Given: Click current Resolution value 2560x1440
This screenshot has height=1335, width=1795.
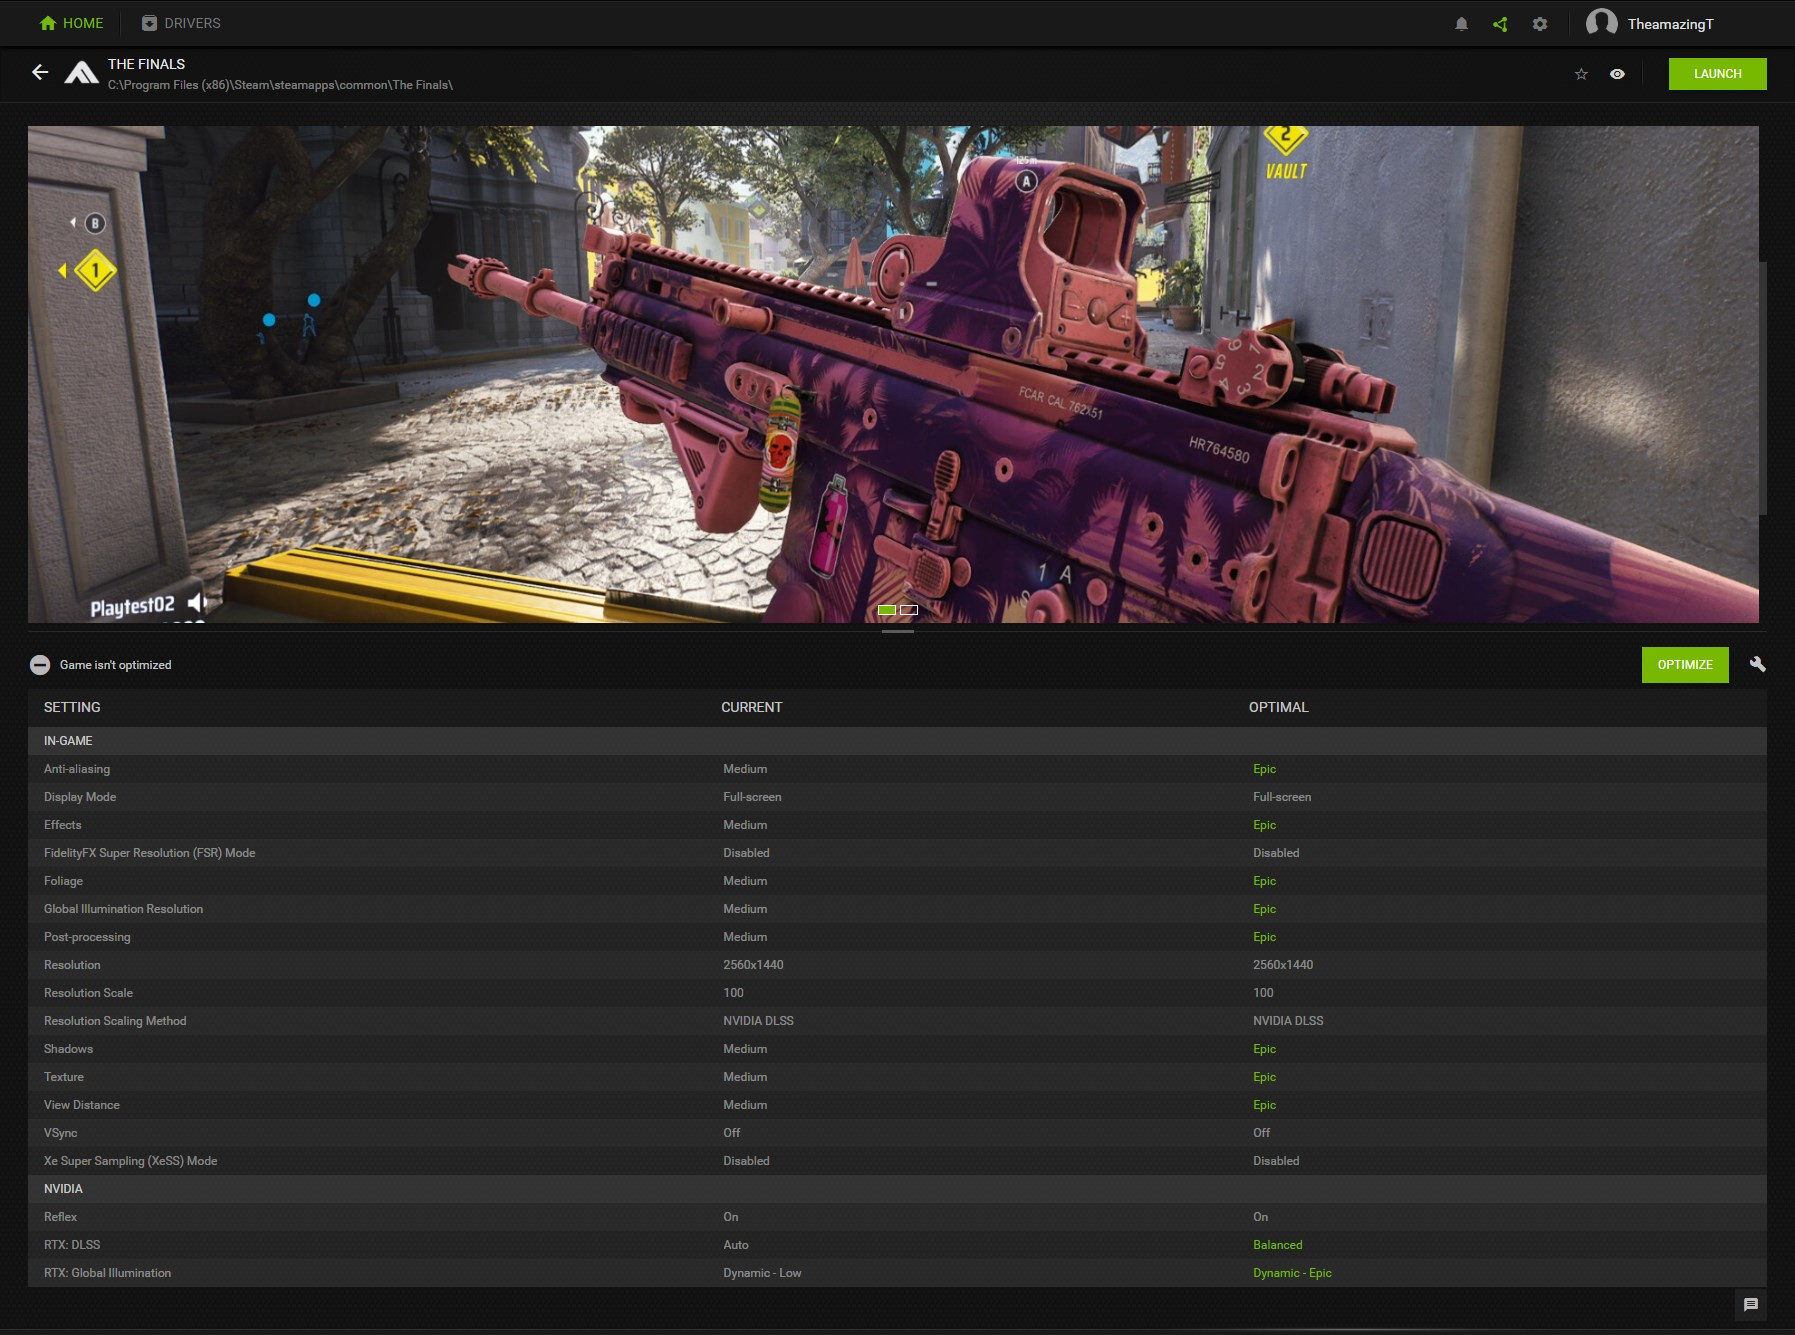Looking at the screenshot, I should click(753, 965).
